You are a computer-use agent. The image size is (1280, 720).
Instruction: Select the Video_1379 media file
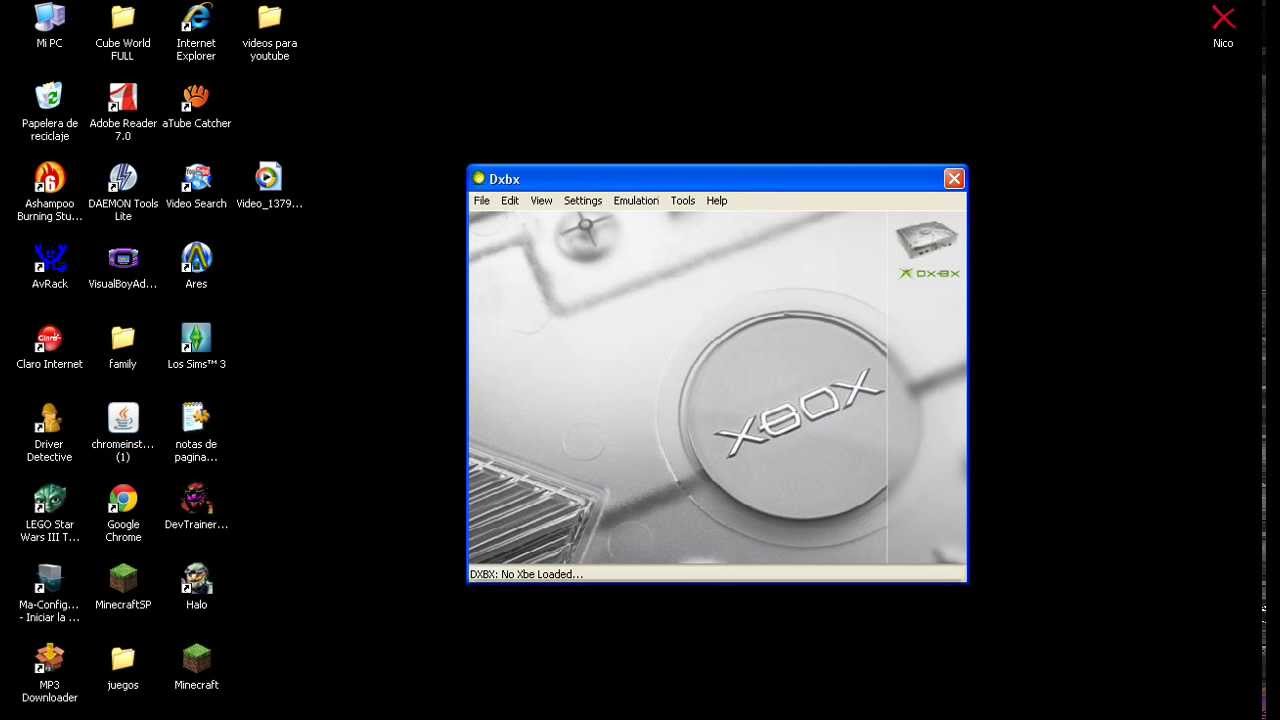point(269,186)
